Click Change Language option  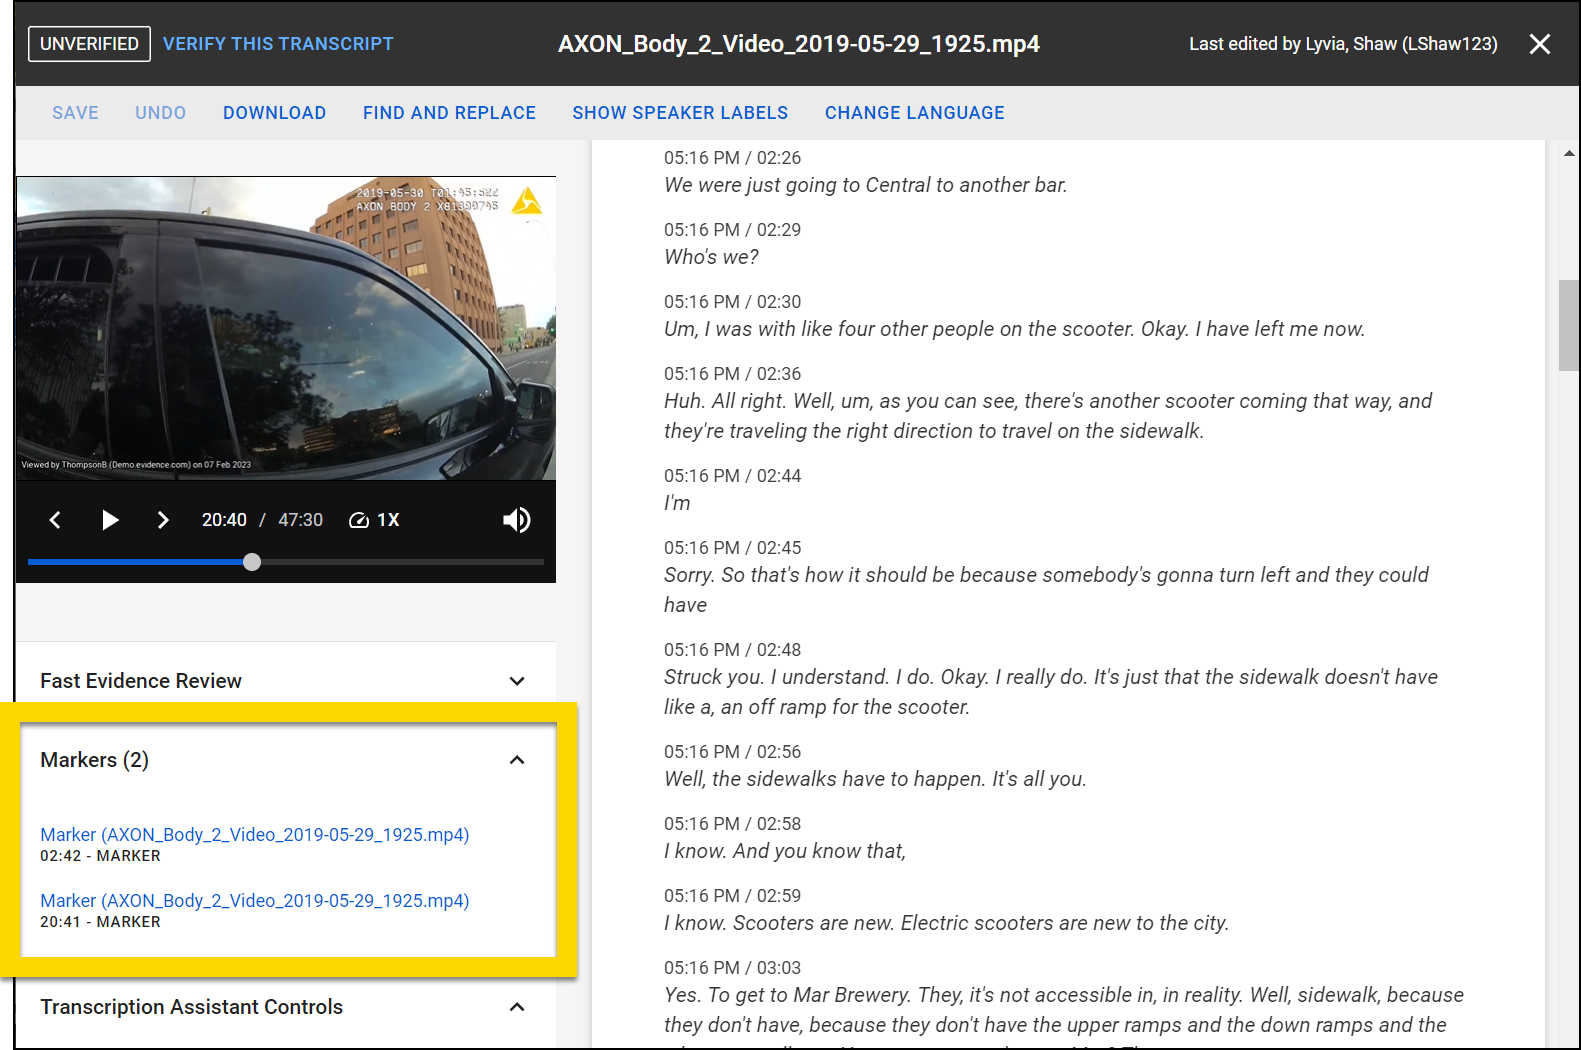tap(914, 113)
